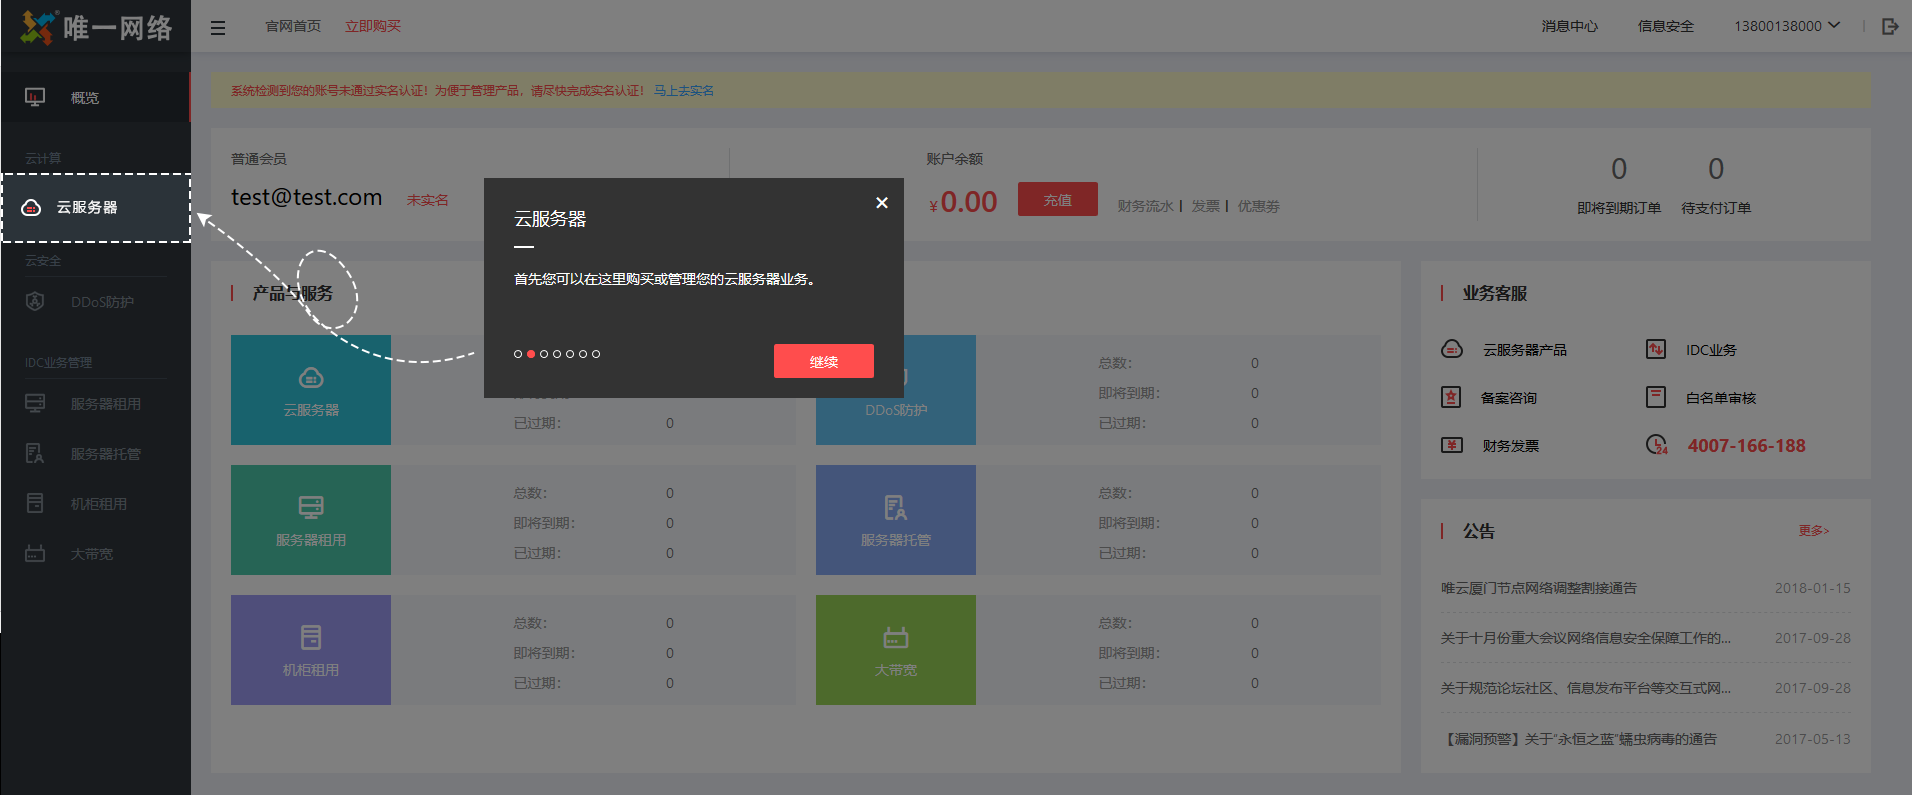Click the 白名单审核 support icon
1912x795 pixels.
(1656, 397)
